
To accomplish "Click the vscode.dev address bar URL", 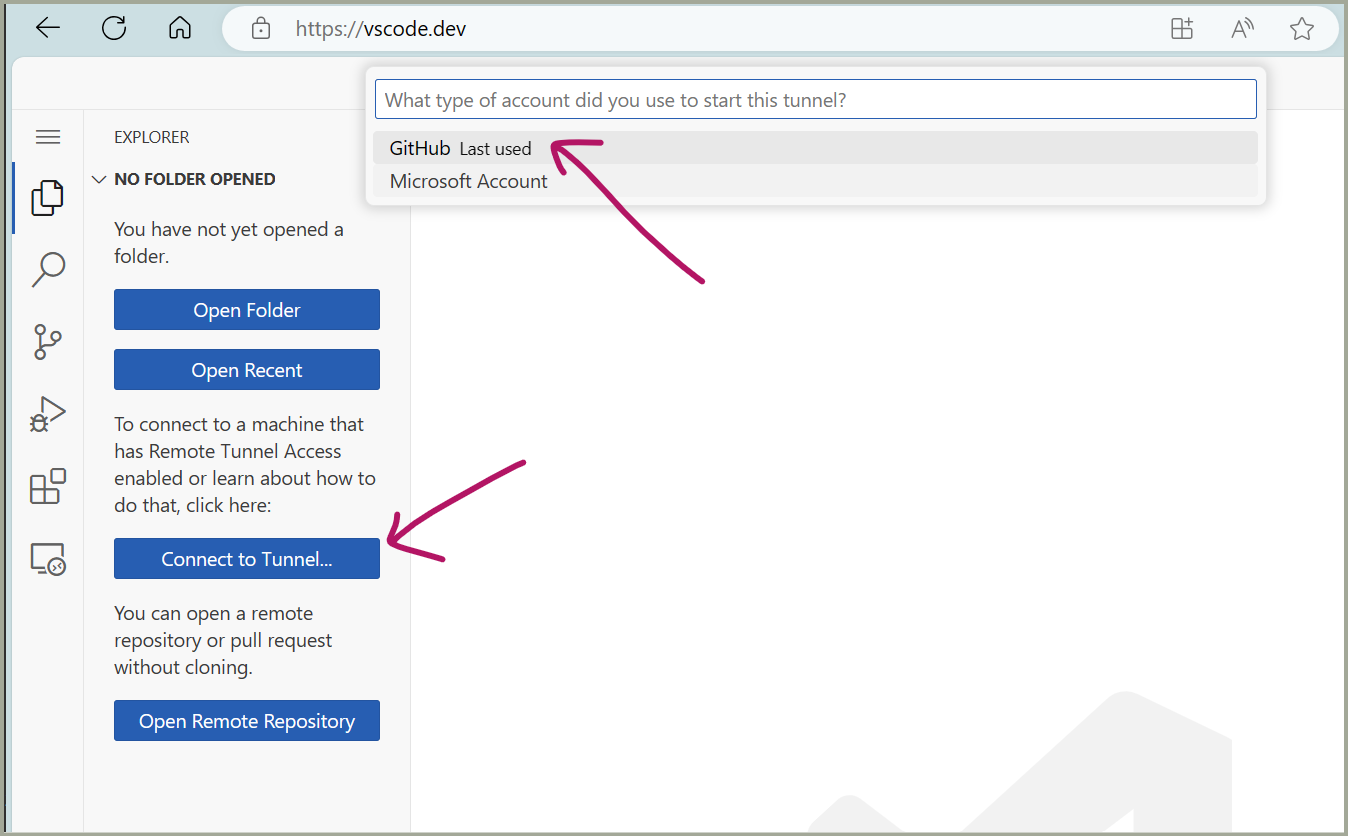I will click(x=381, y=29).
